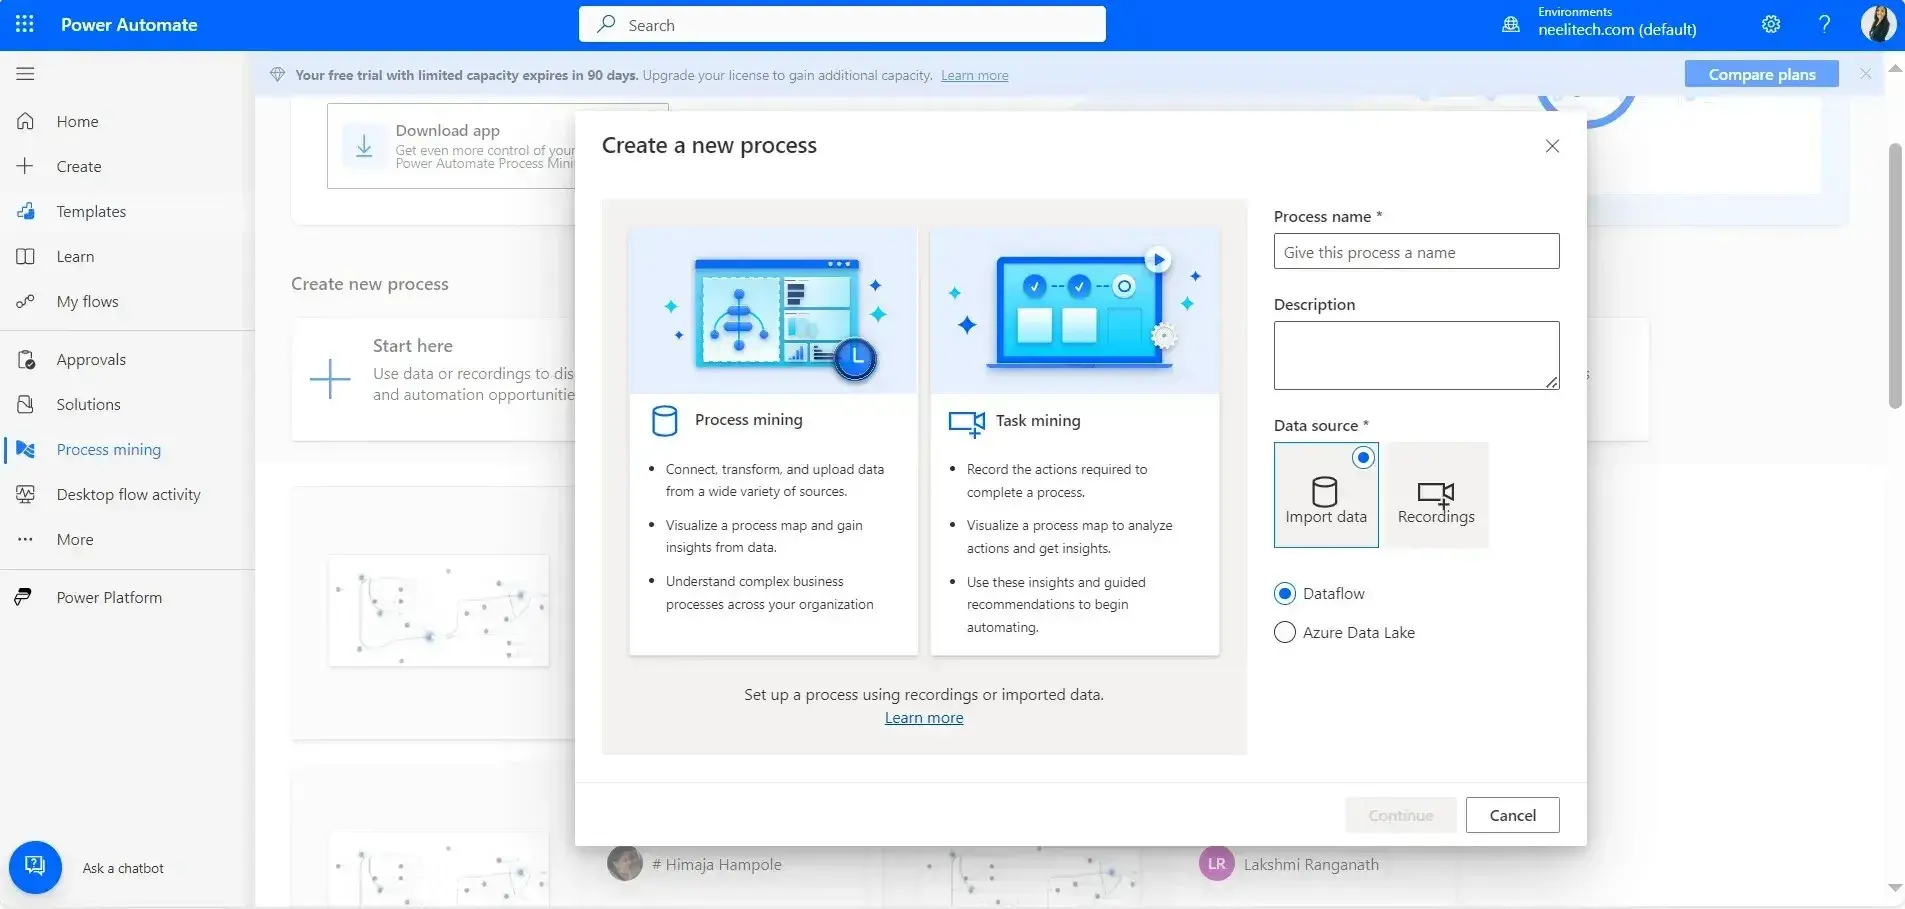Click the diamond icon in trial banner
1905x909 pixels.
point(278,75)
